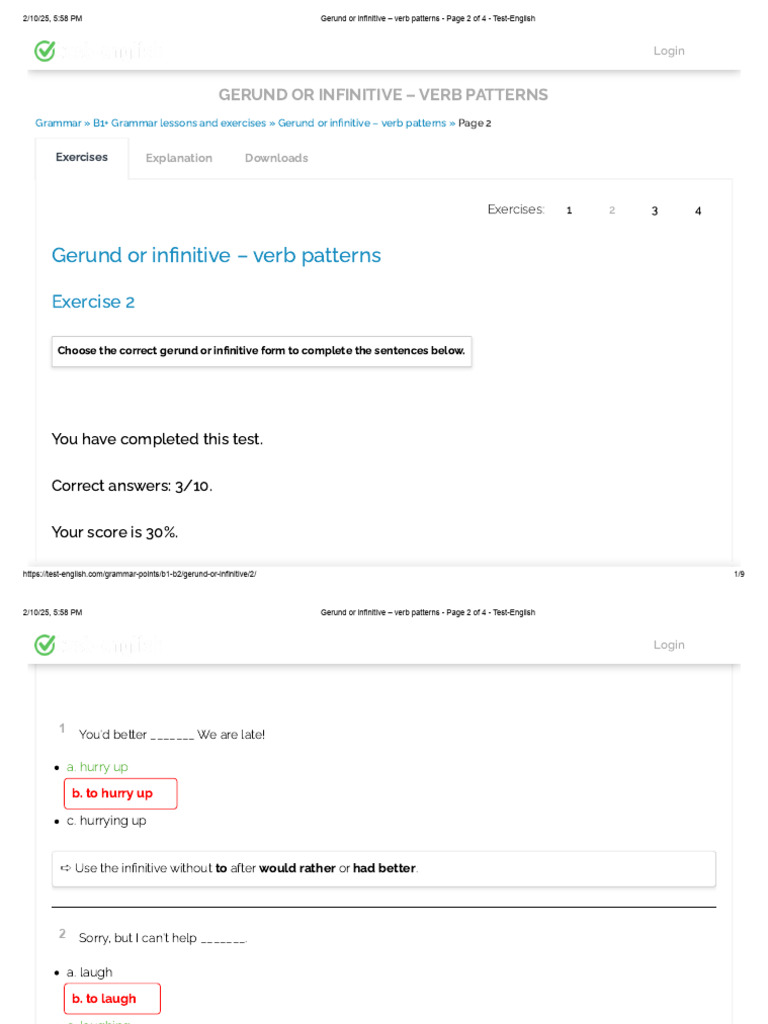Screen dimensions: 768x1024
Task: Select exercise number 2
Action: pyautogui.click(x=612, y=210)
